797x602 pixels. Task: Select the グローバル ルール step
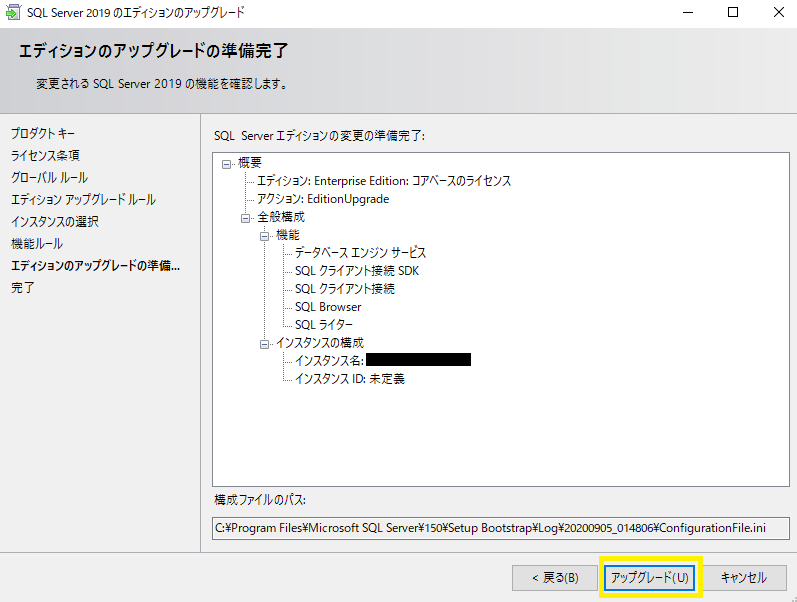(50, 177)
